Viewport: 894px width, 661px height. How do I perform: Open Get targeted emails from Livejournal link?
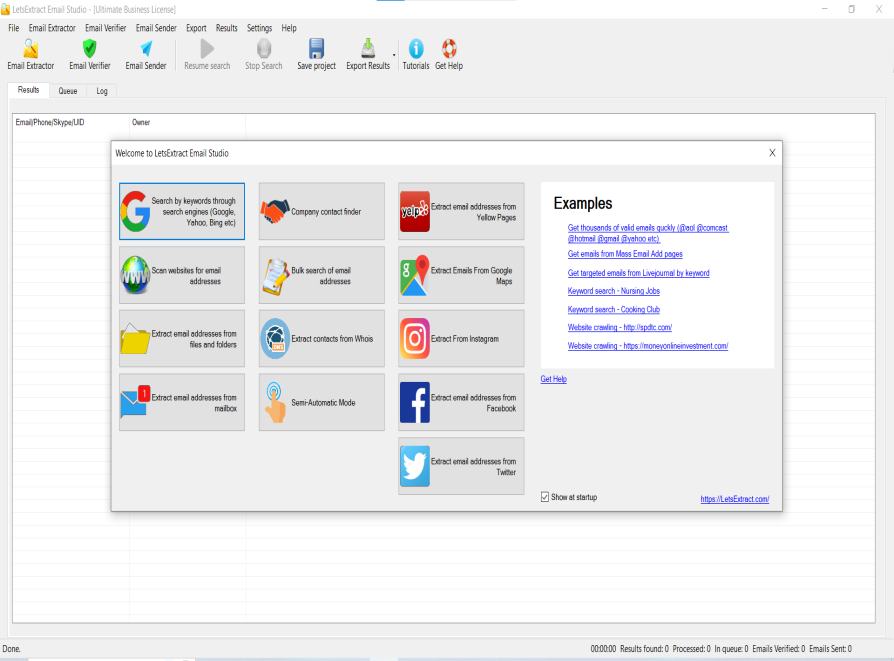click(x=639, y=273)
